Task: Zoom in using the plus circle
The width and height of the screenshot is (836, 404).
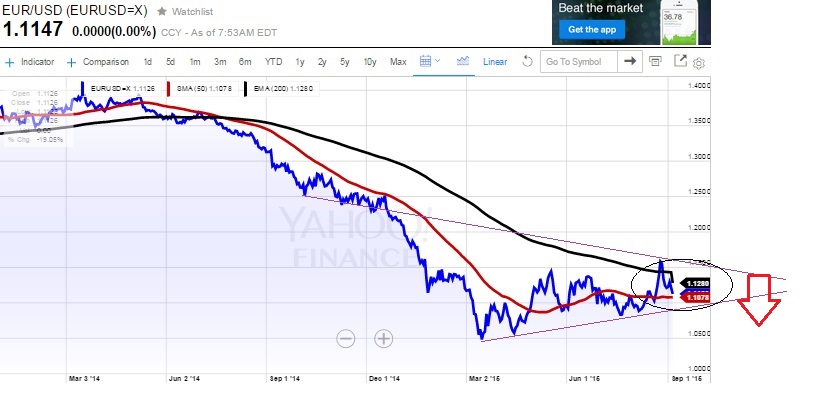Action: [383, 338]
